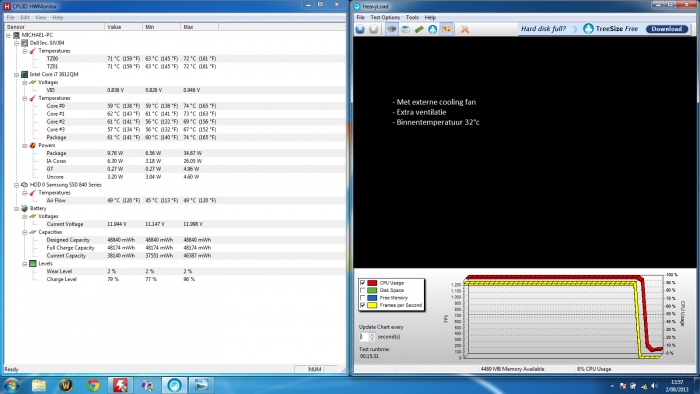Open the Windows Start menu orb

(12, 385)
